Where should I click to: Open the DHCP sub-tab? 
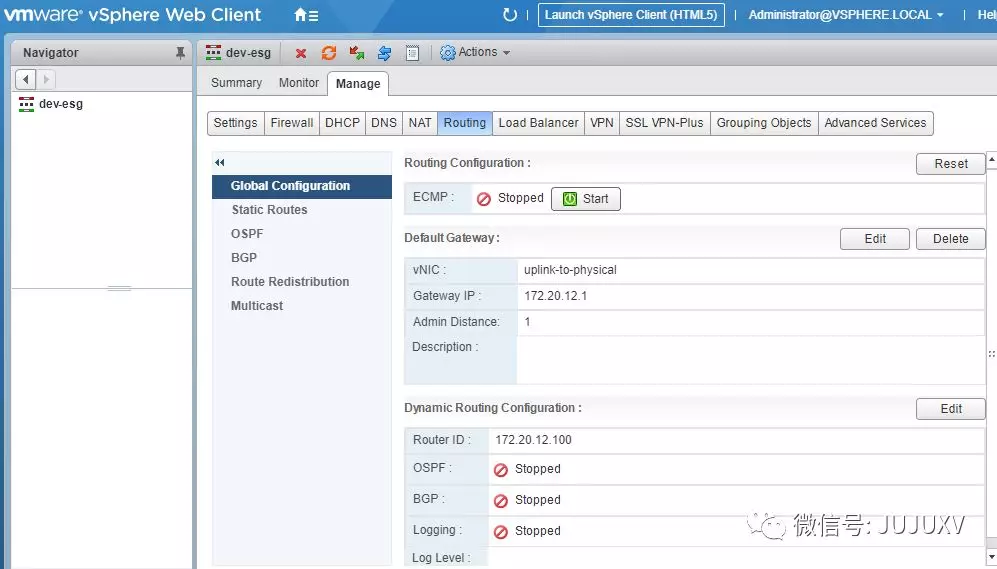point(343,123)
